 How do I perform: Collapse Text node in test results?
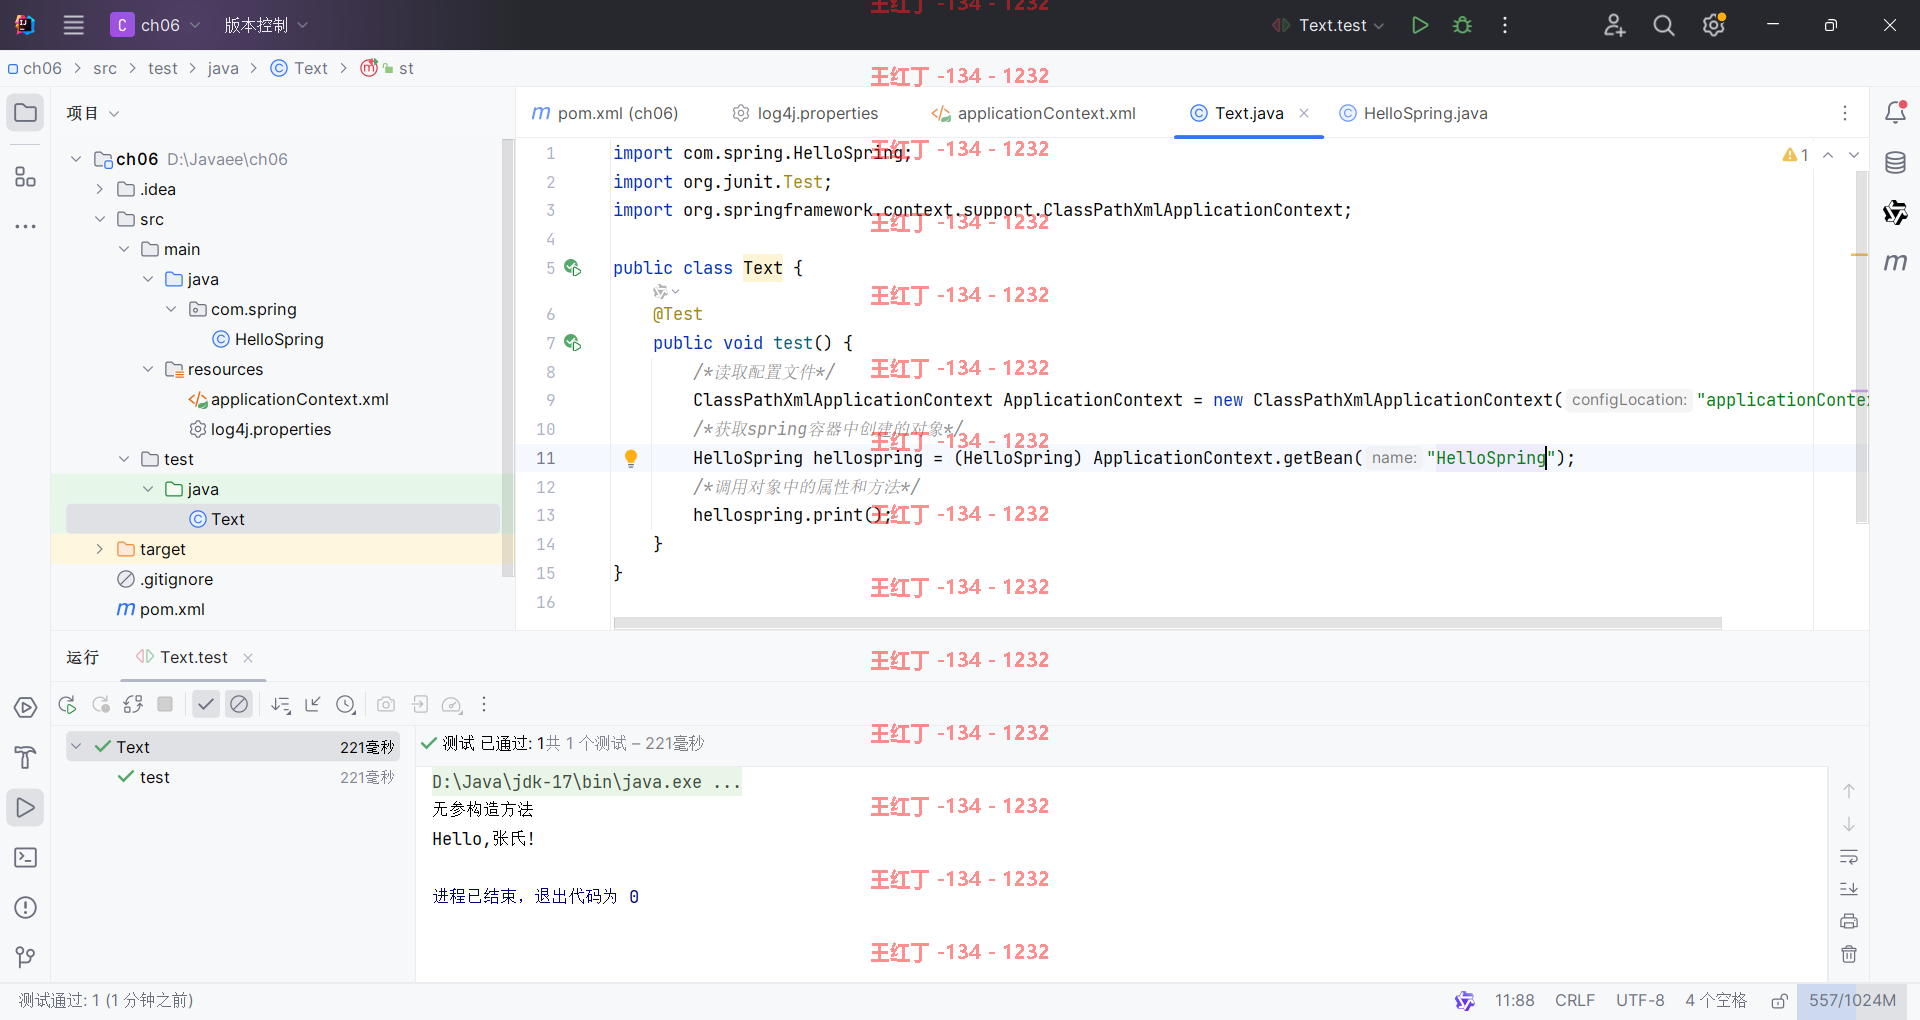click(x=76, y=747)
